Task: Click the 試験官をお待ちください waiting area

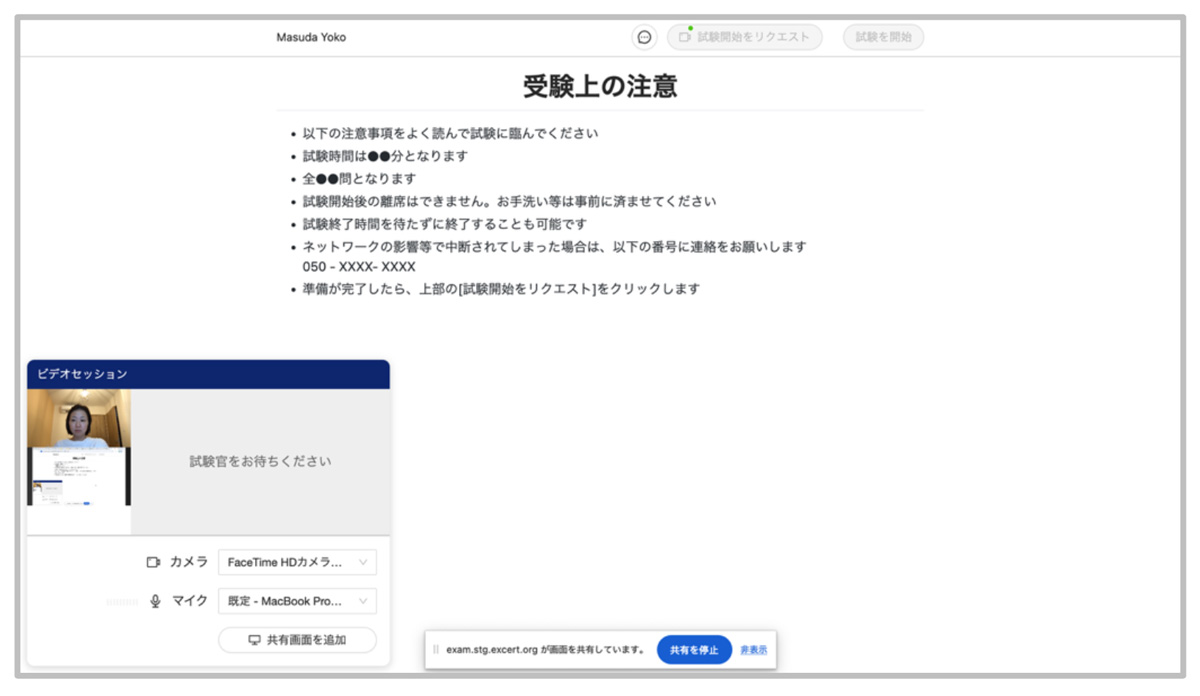Action: pyautogui.click(x=260, y=462)
